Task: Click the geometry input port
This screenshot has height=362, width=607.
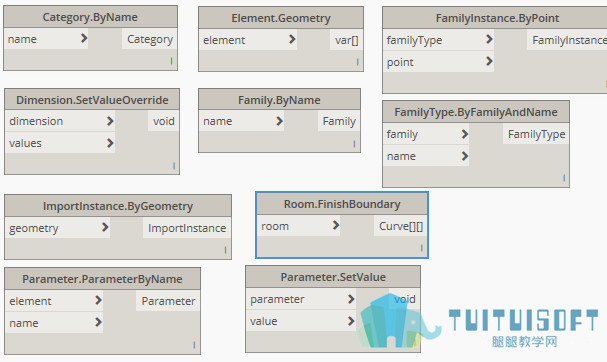Action: pyautogui.click(x=57, y=228)
